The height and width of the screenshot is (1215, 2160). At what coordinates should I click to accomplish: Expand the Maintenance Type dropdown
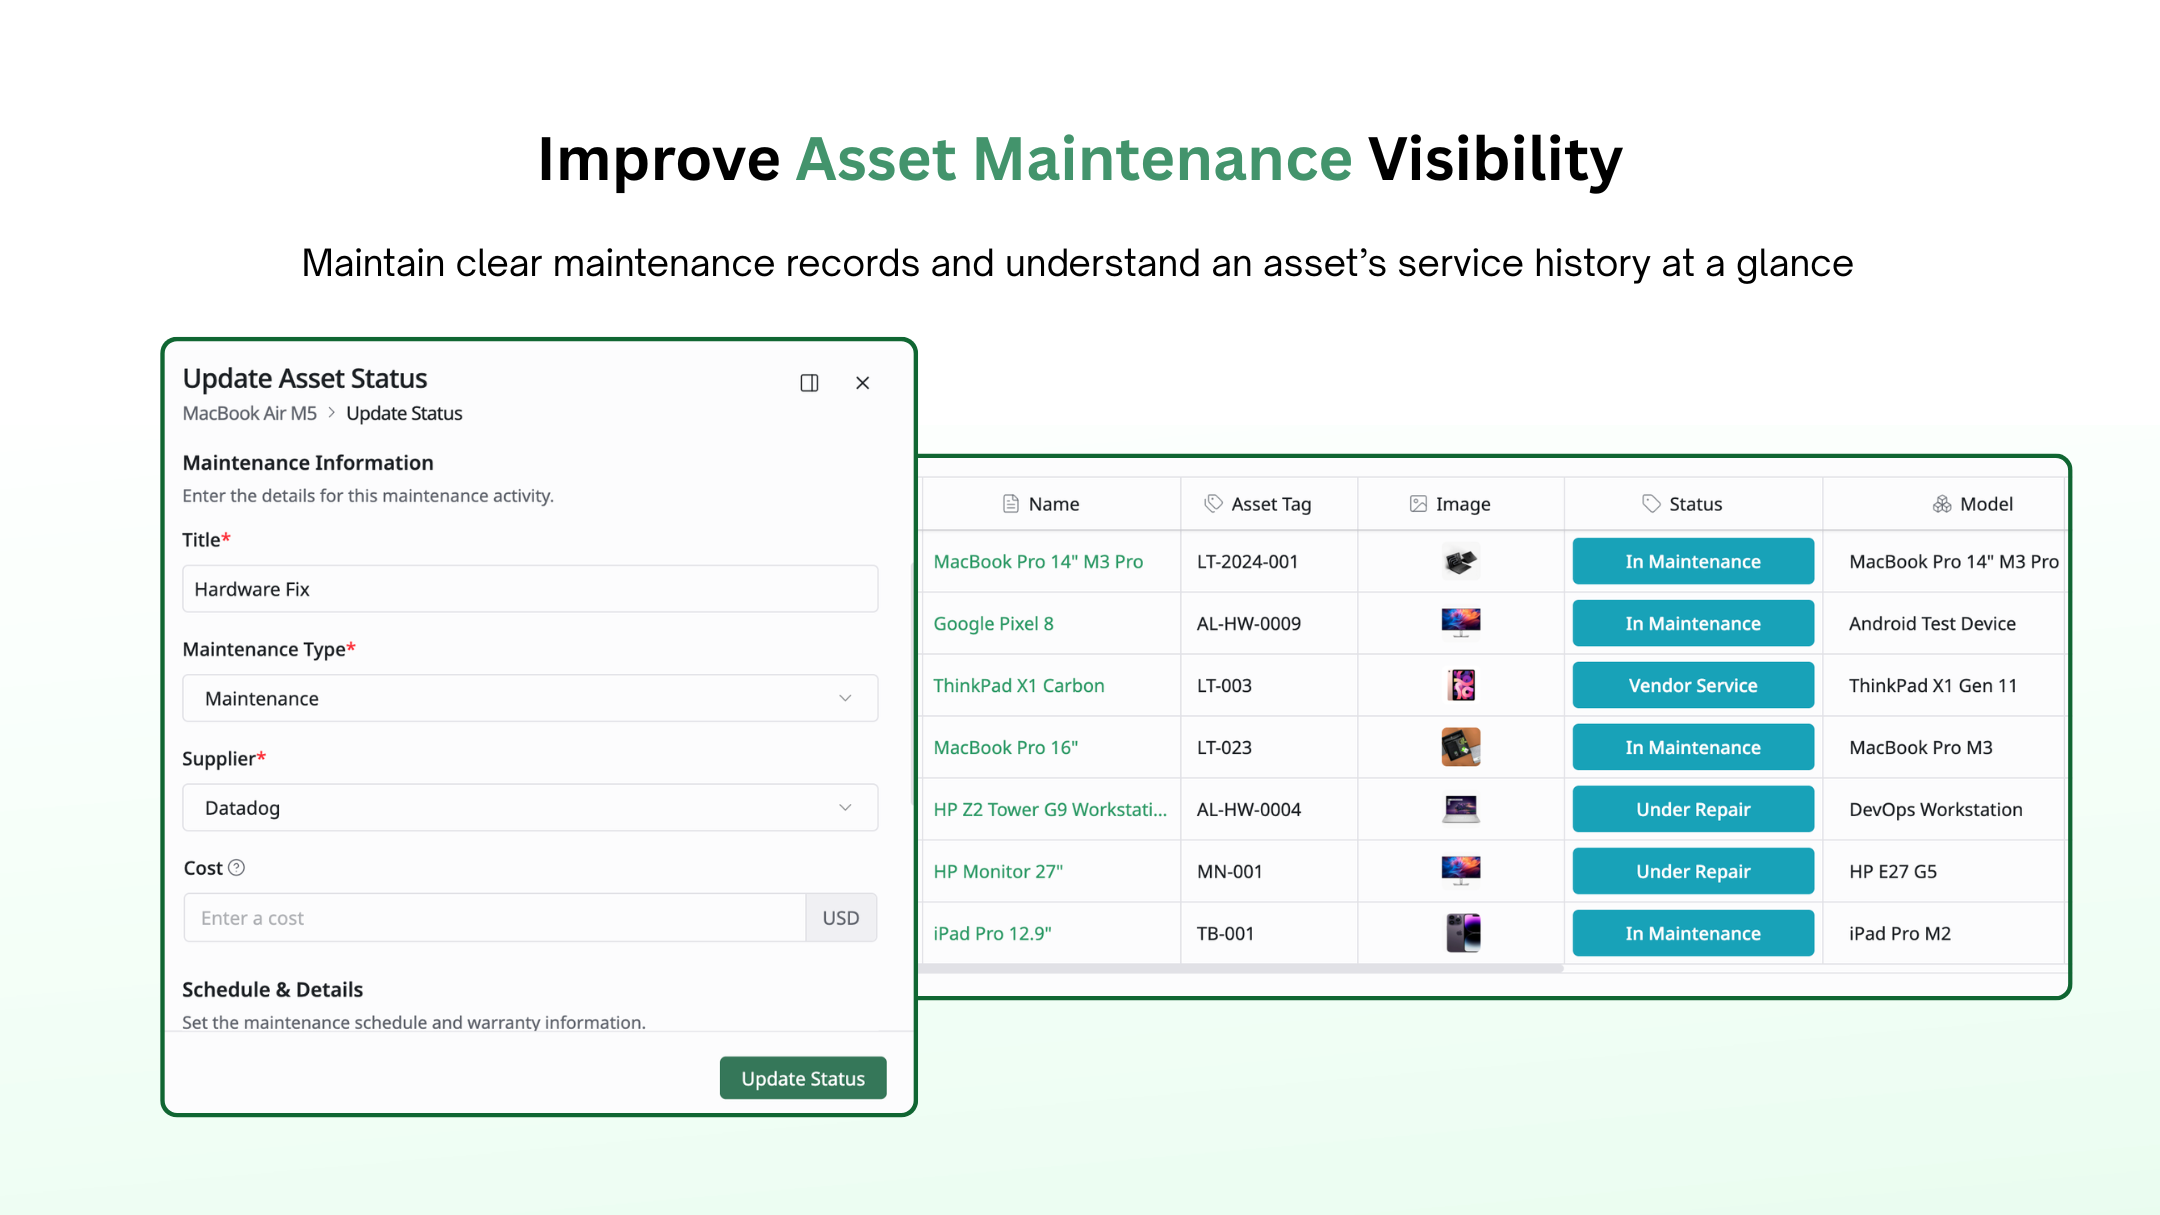pos(530,698)
